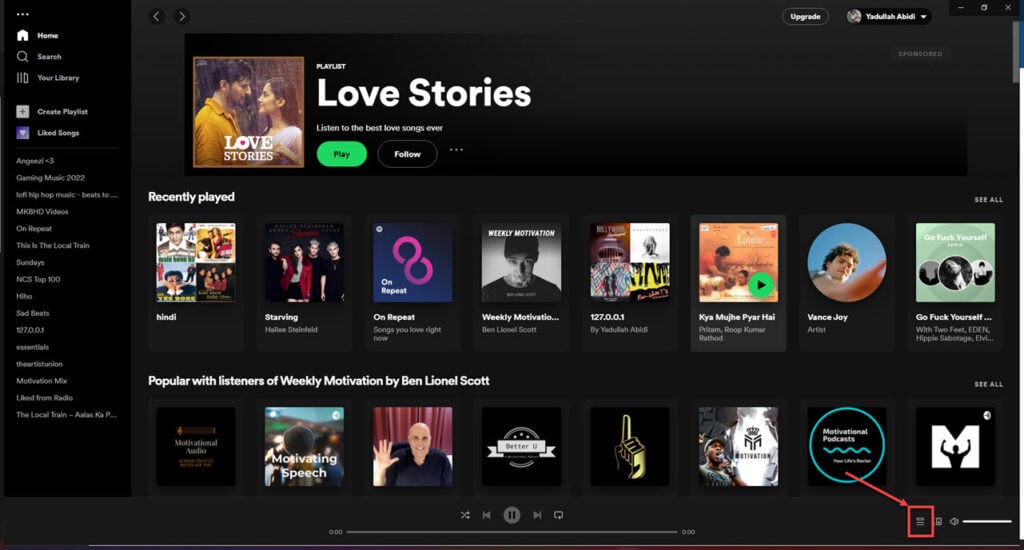Toggle repeat mode
This screenshot has height=550, width=1024.
point(558,515)
